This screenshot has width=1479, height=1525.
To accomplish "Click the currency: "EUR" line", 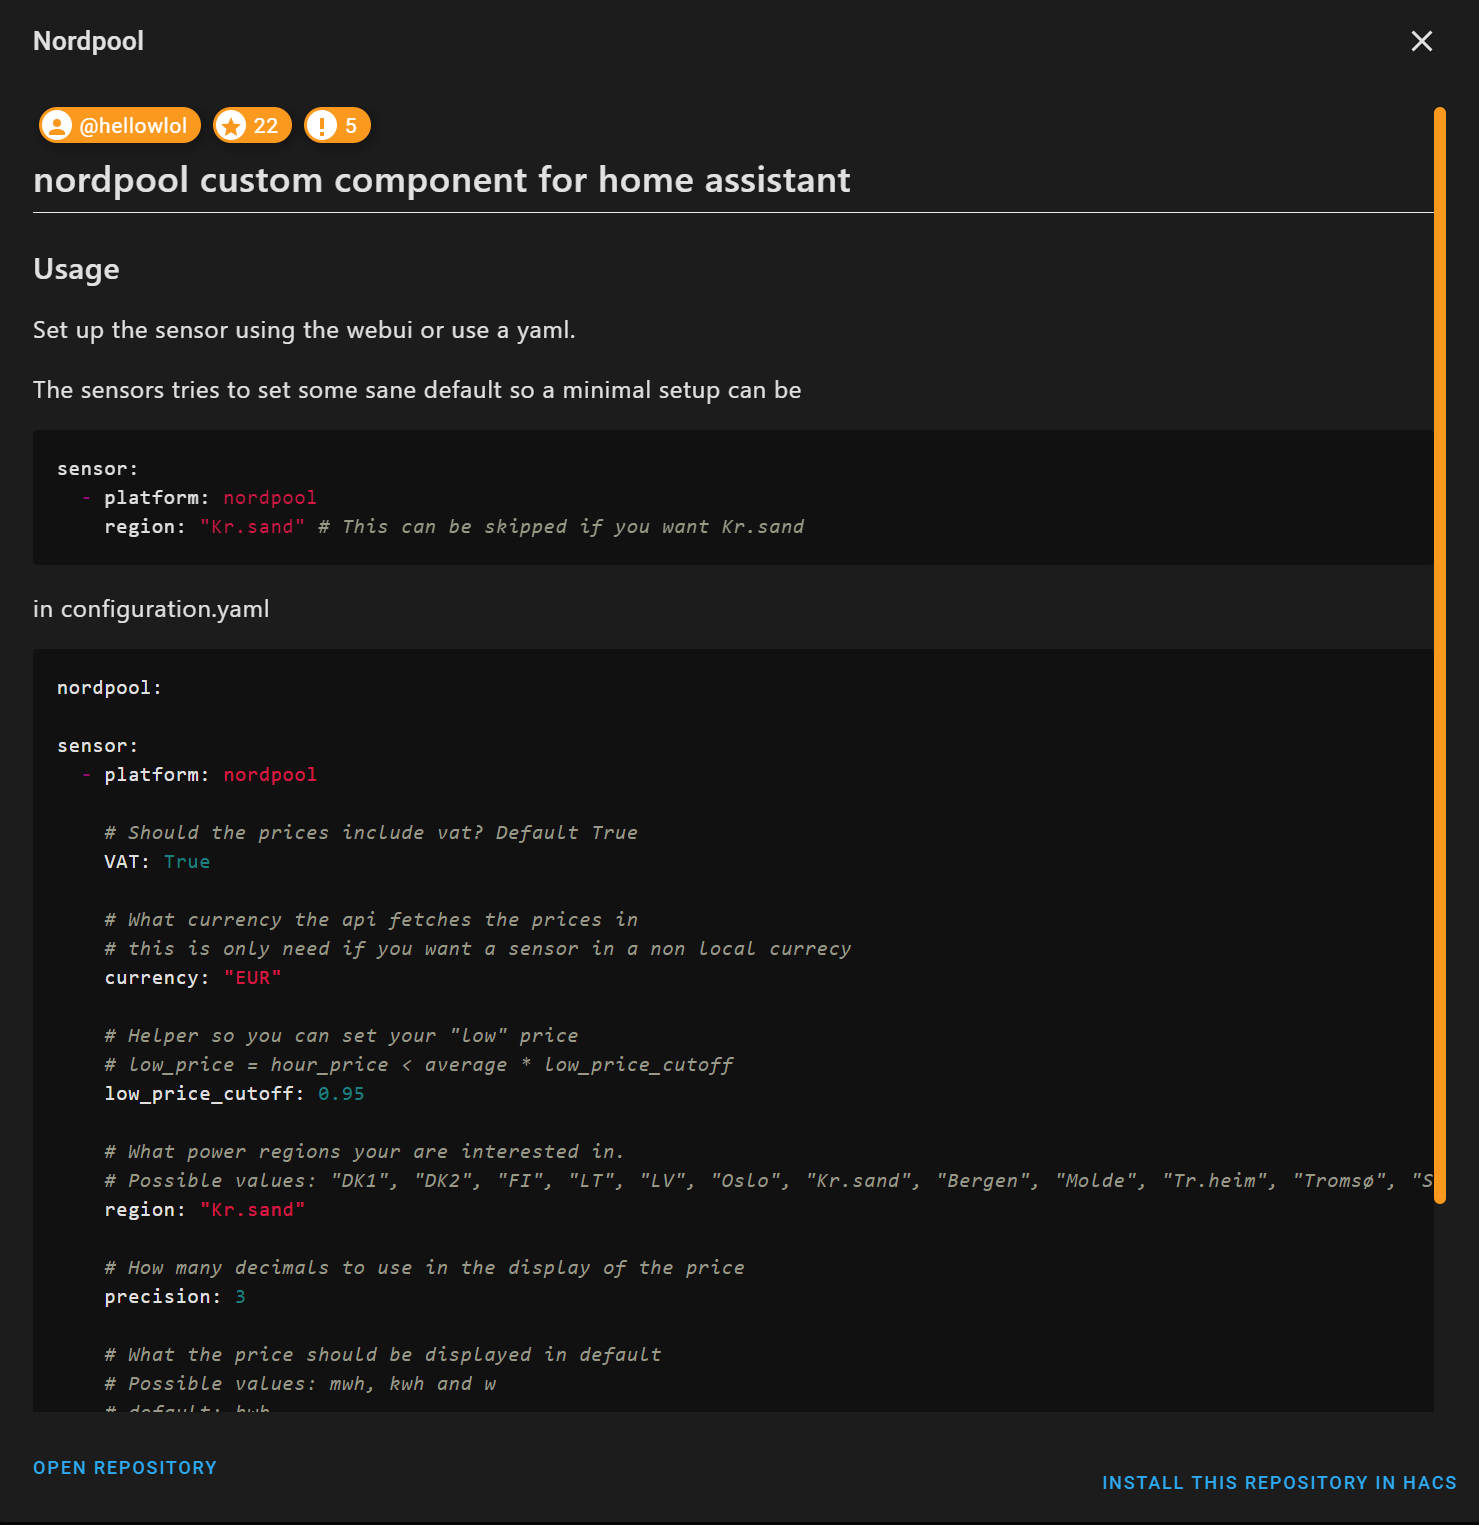I will [193, 978].
